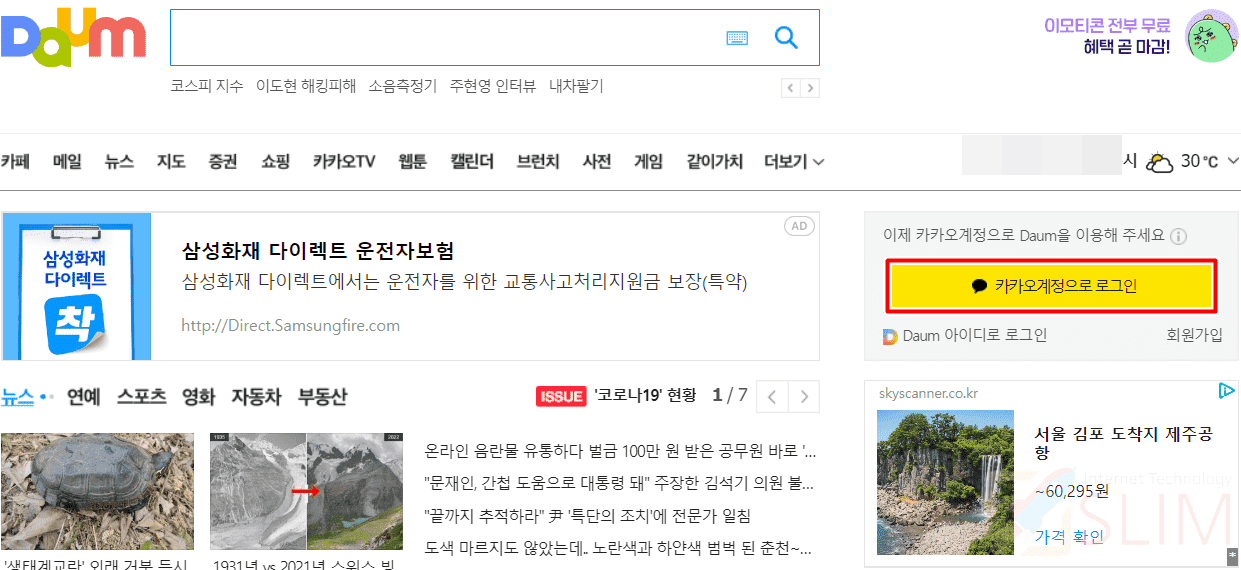Go to previous issue page arrow
The image size is (1241, 570).
click(x=772, y=396)
